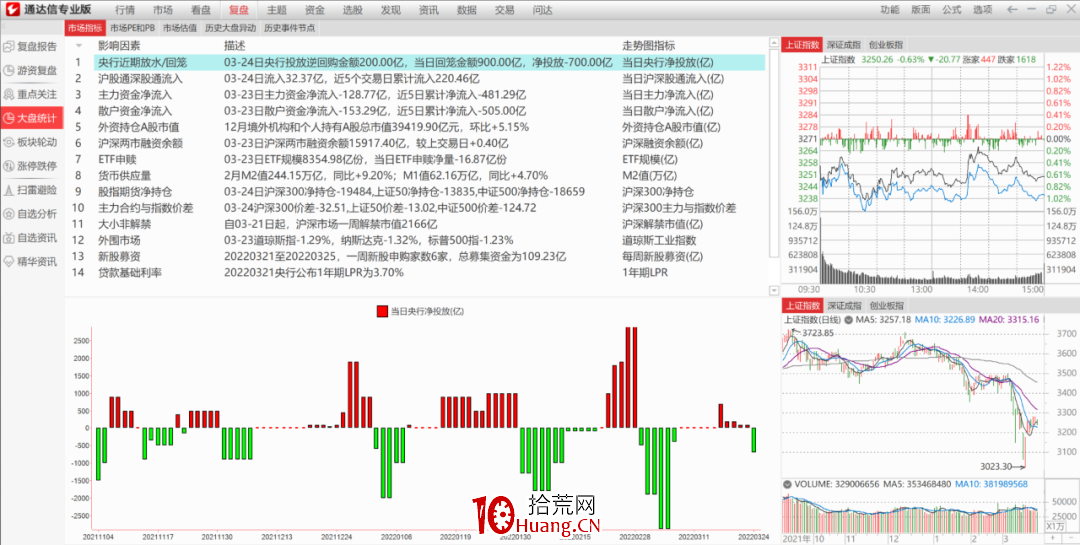Screen dimensions: 1080x545
Task: Click the X1万 volume unit label
Action: (x=1054, y=526)
